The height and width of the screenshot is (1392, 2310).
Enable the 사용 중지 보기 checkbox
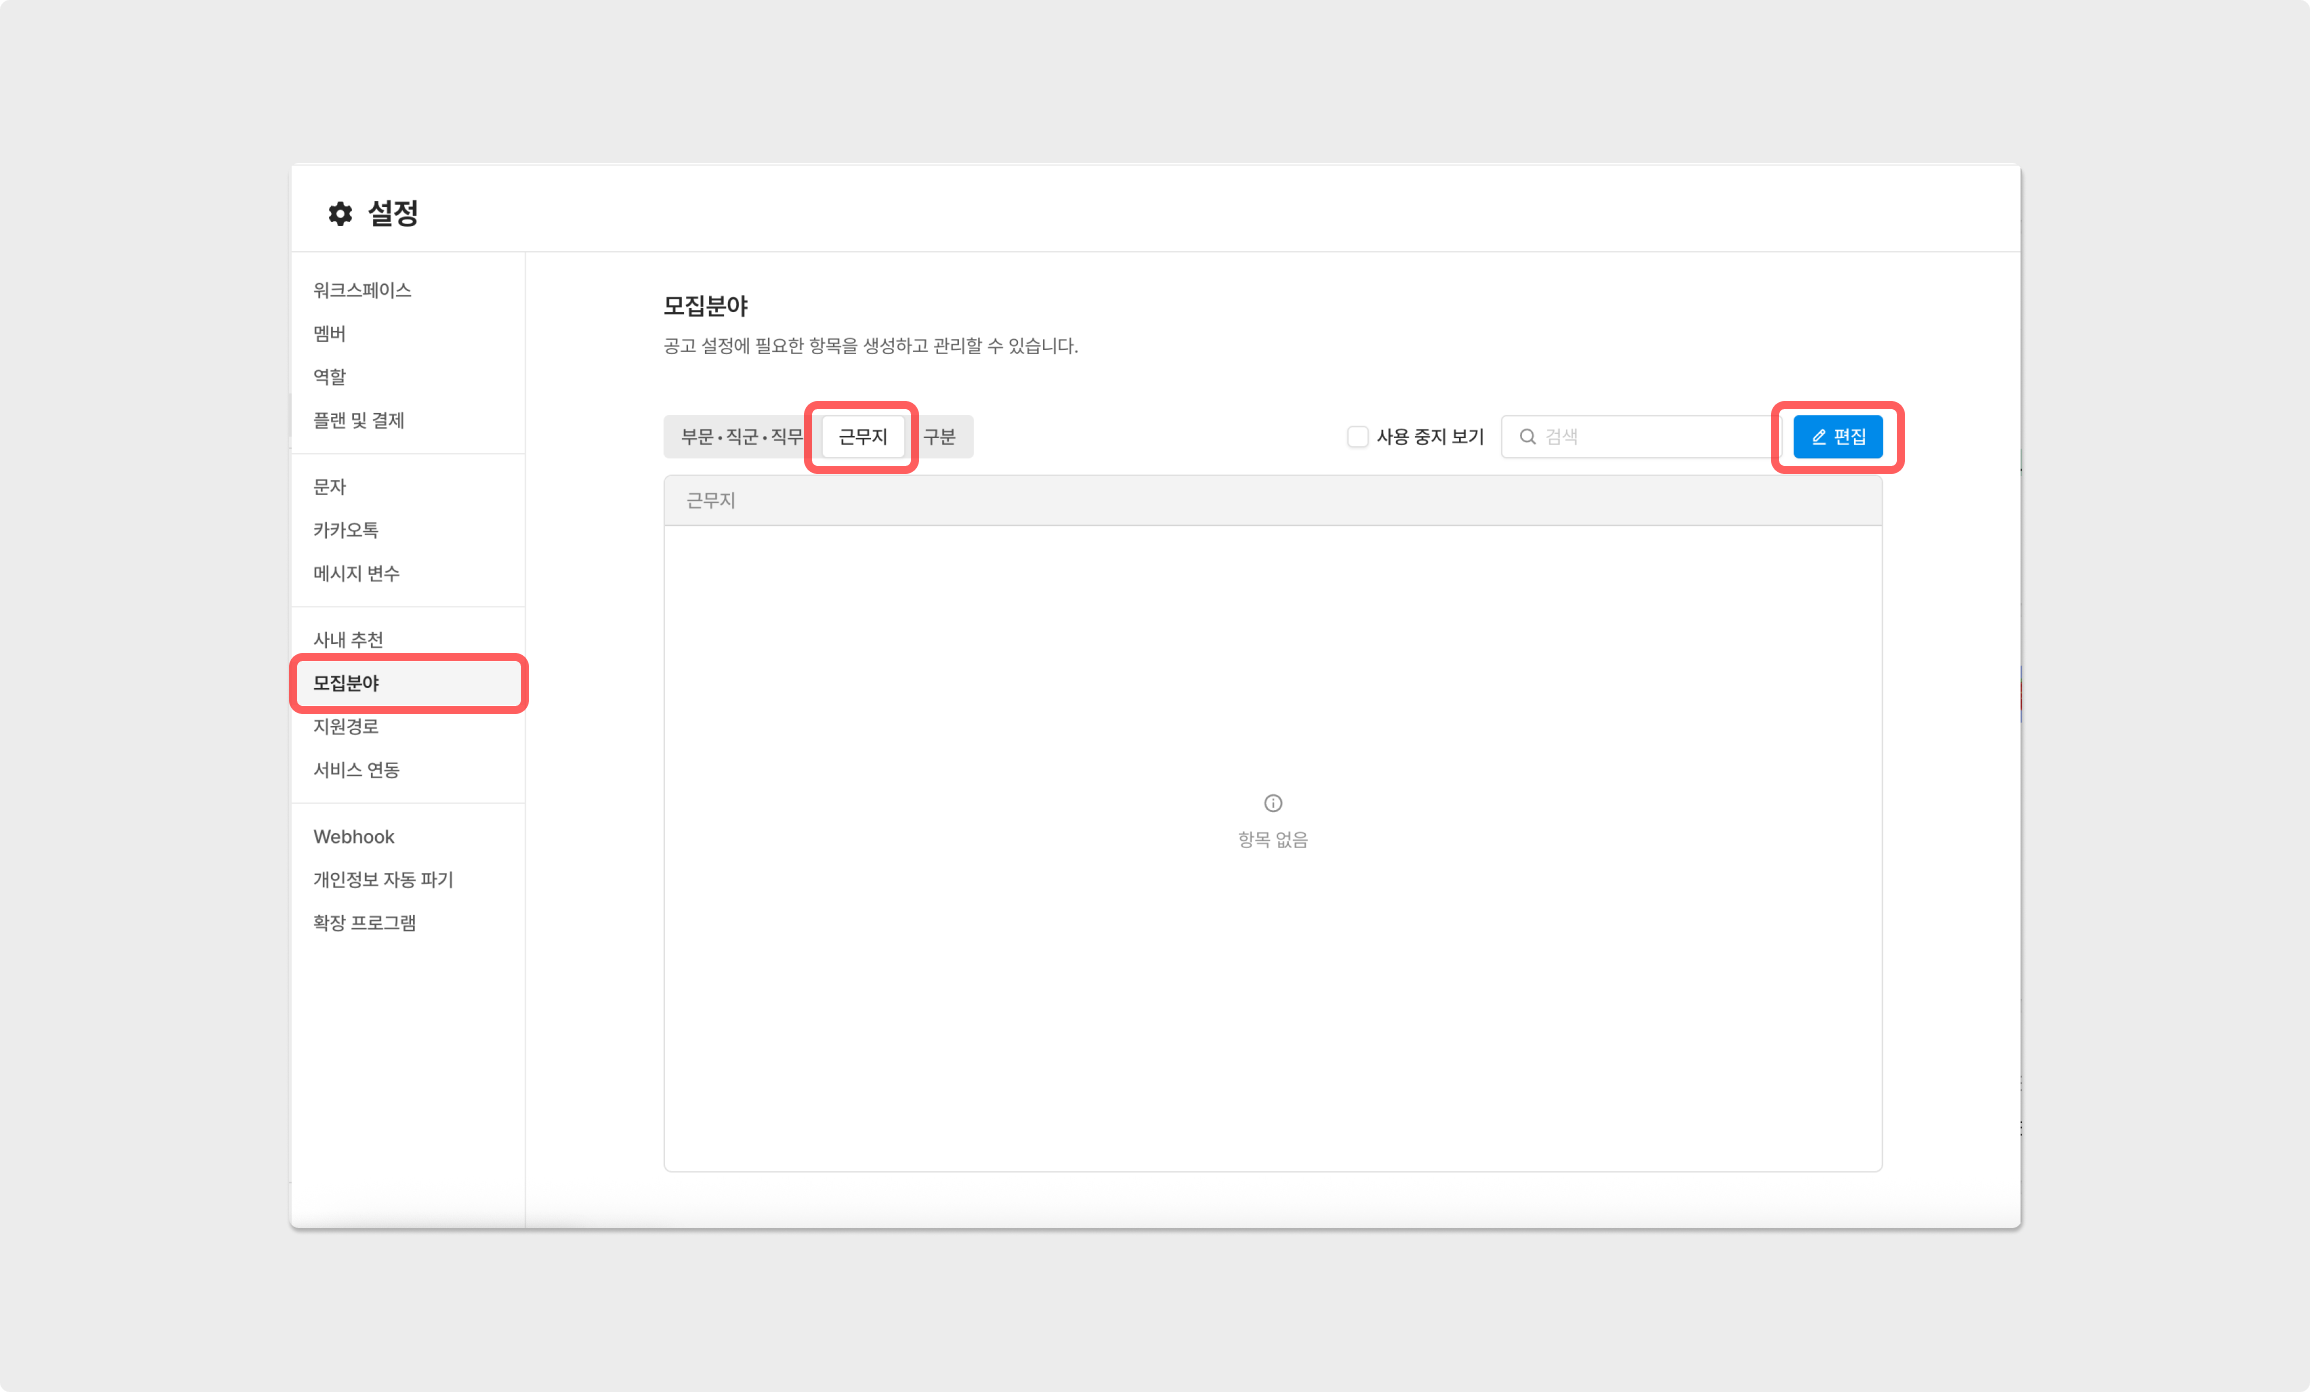point(1357,437)
